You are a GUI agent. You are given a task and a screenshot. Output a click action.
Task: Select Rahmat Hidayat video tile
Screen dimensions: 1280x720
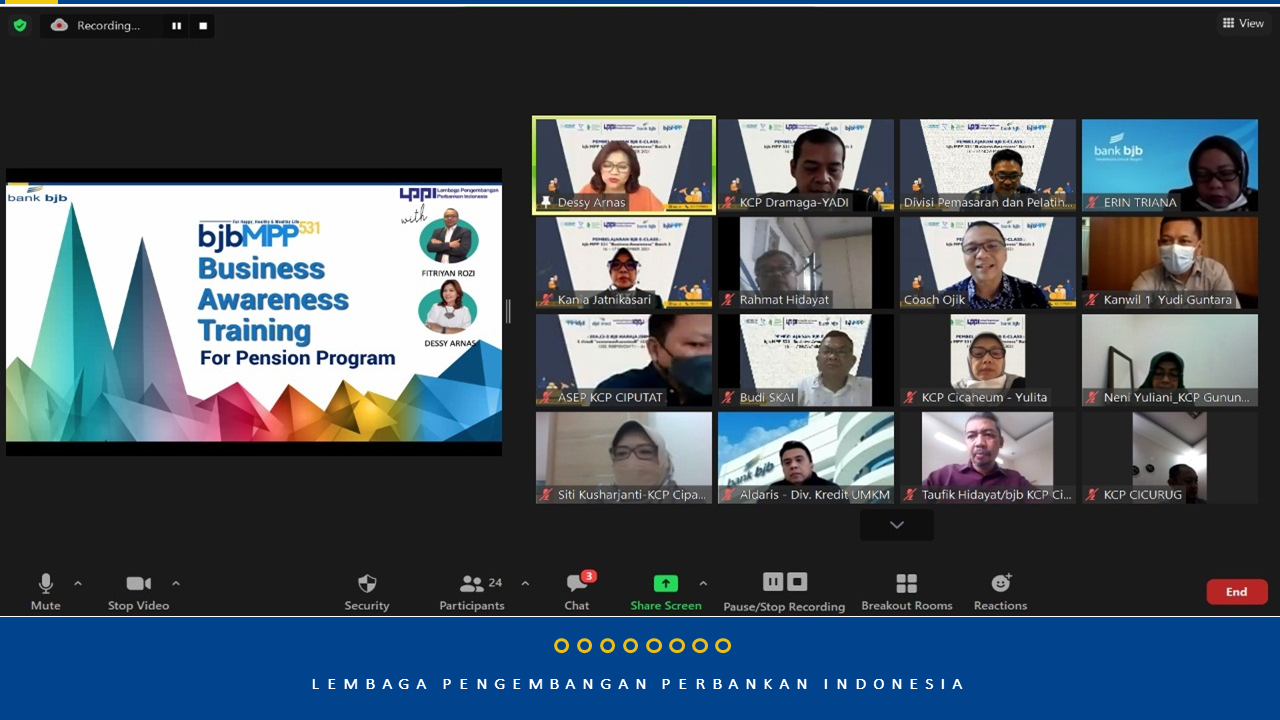point(806,263)
